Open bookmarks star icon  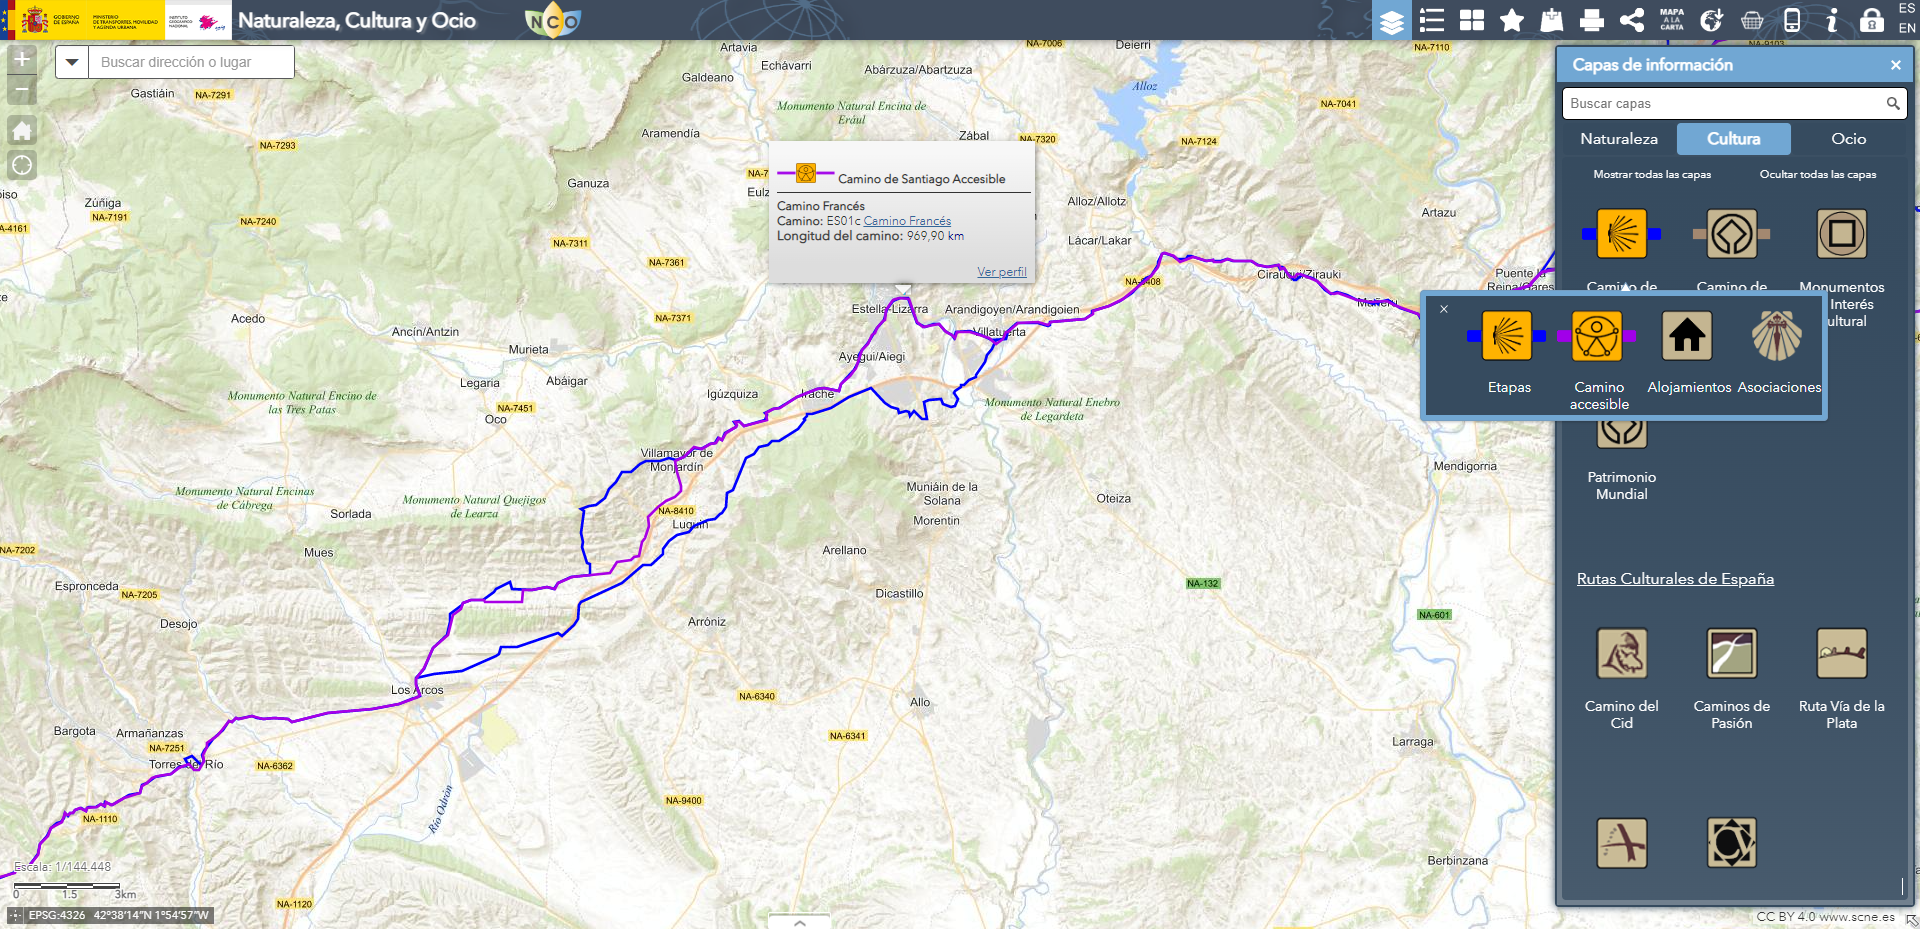pyautogui.click(x=1512, y=21)
